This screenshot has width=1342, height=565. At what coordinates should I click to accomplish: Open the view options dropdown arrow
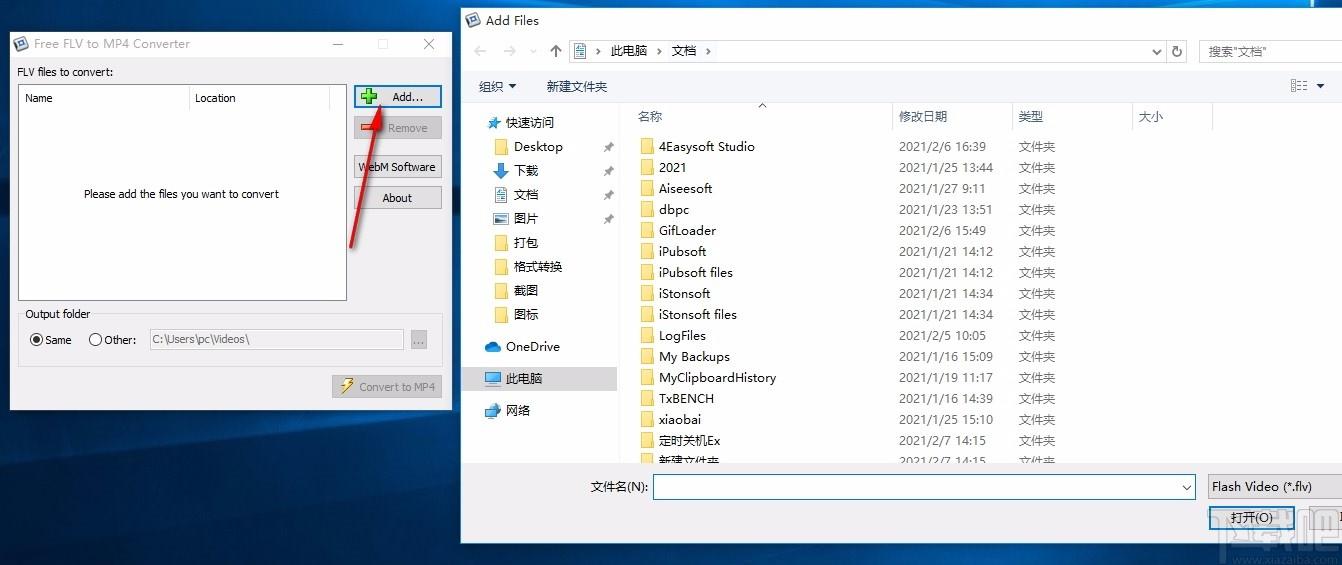[x=1321, y=86]
